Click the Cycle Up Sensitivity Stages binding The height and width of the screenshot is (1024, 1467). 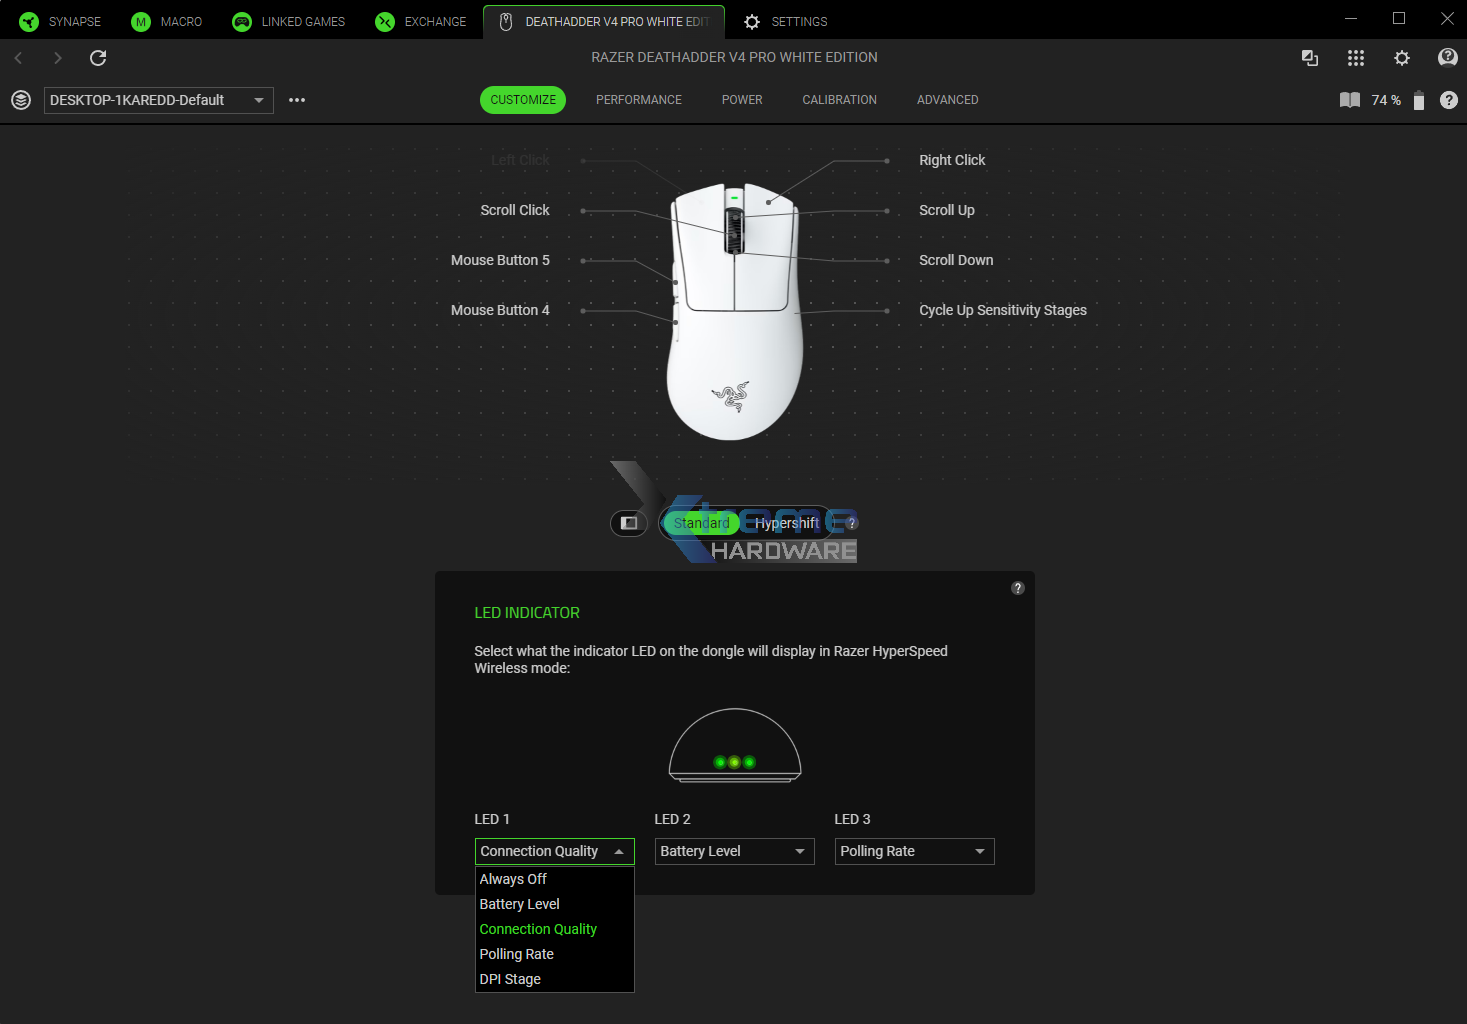(x=1003, y=310)
